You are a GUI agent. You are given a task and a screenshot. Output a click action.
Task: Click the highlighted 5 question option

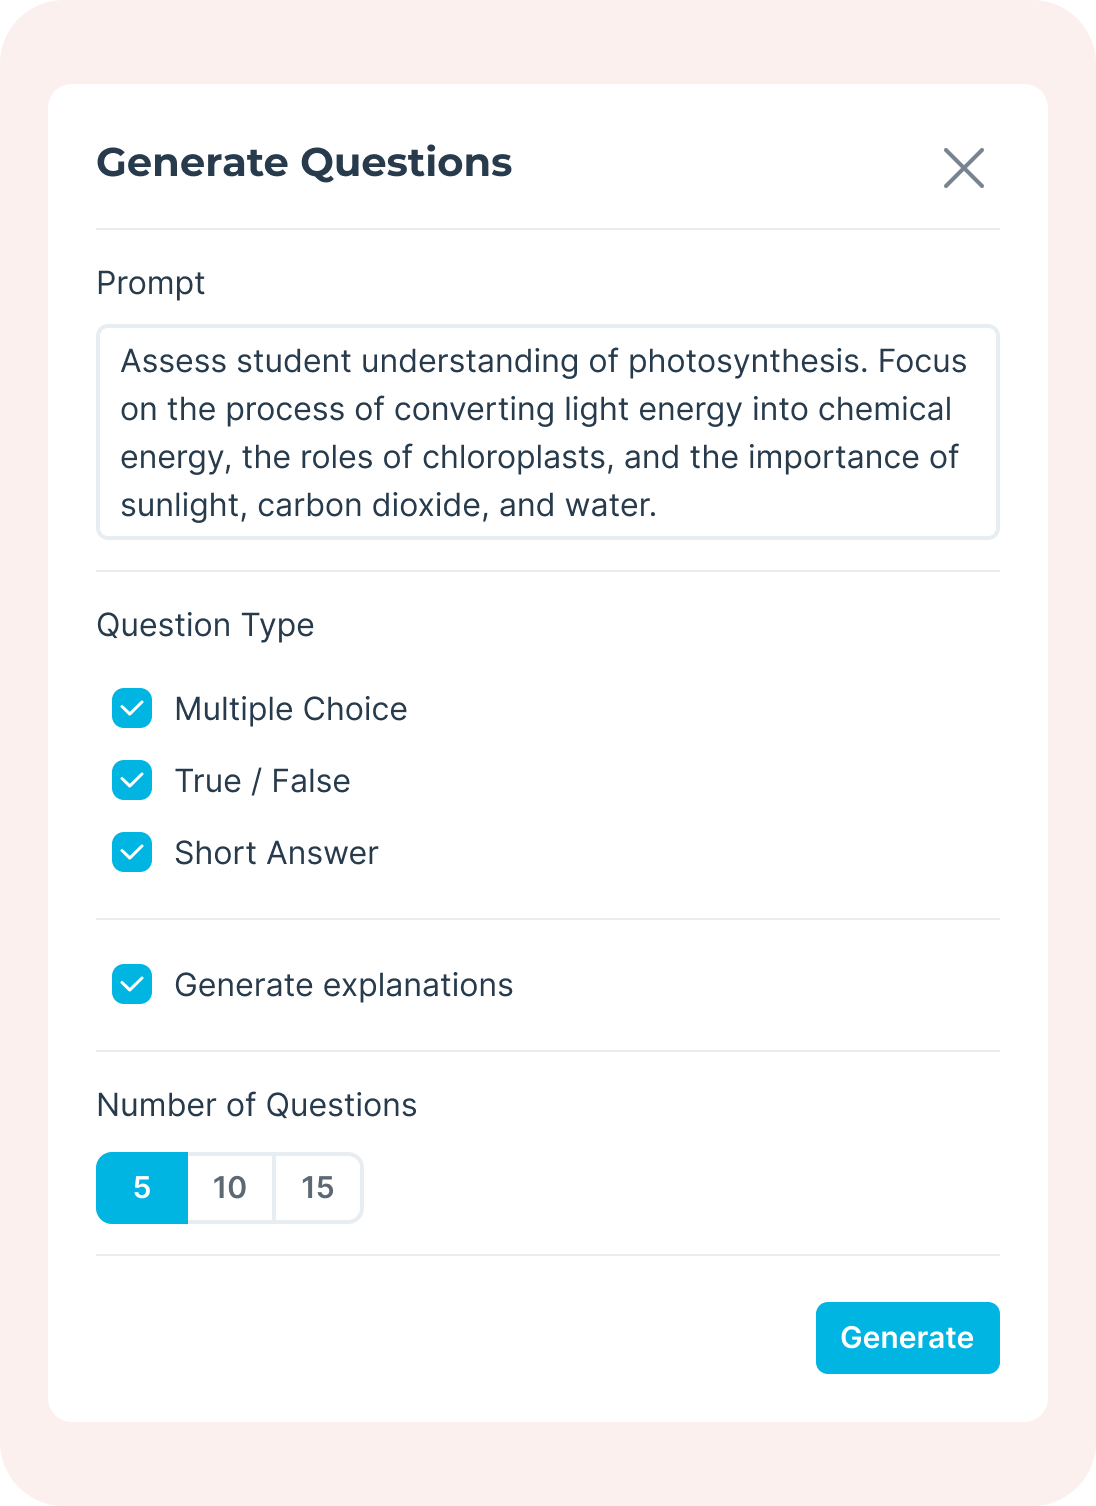141,1188
